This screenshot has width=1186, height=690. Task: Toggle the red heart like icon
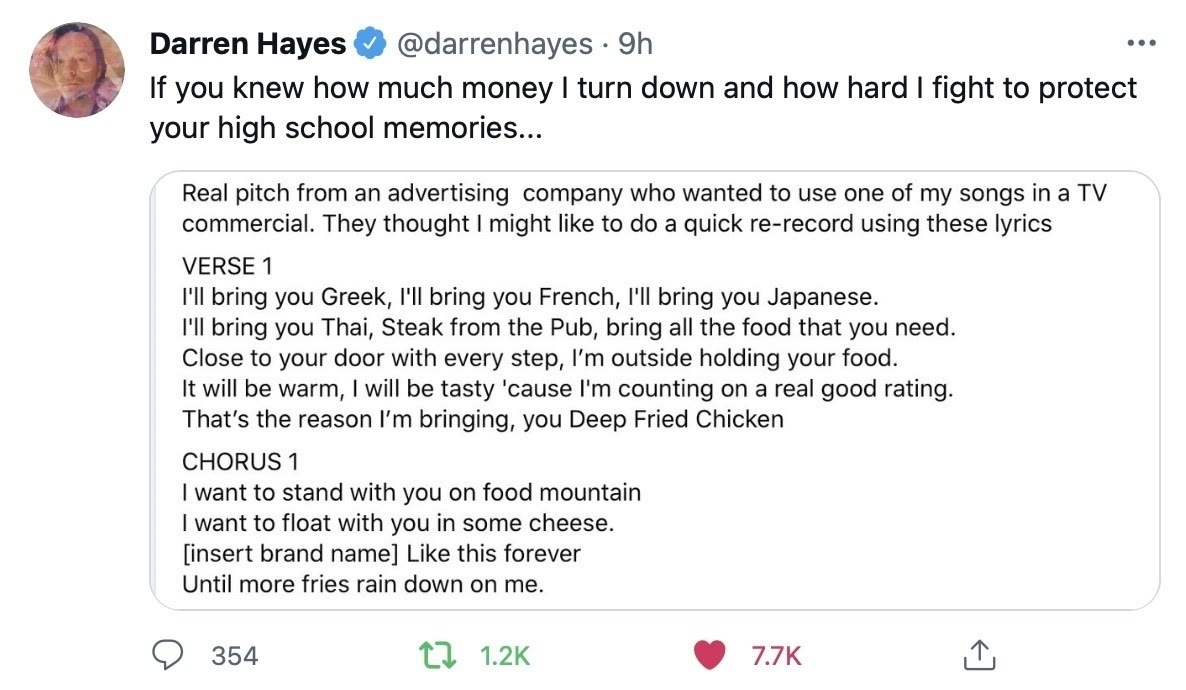[x=709, y=654]
